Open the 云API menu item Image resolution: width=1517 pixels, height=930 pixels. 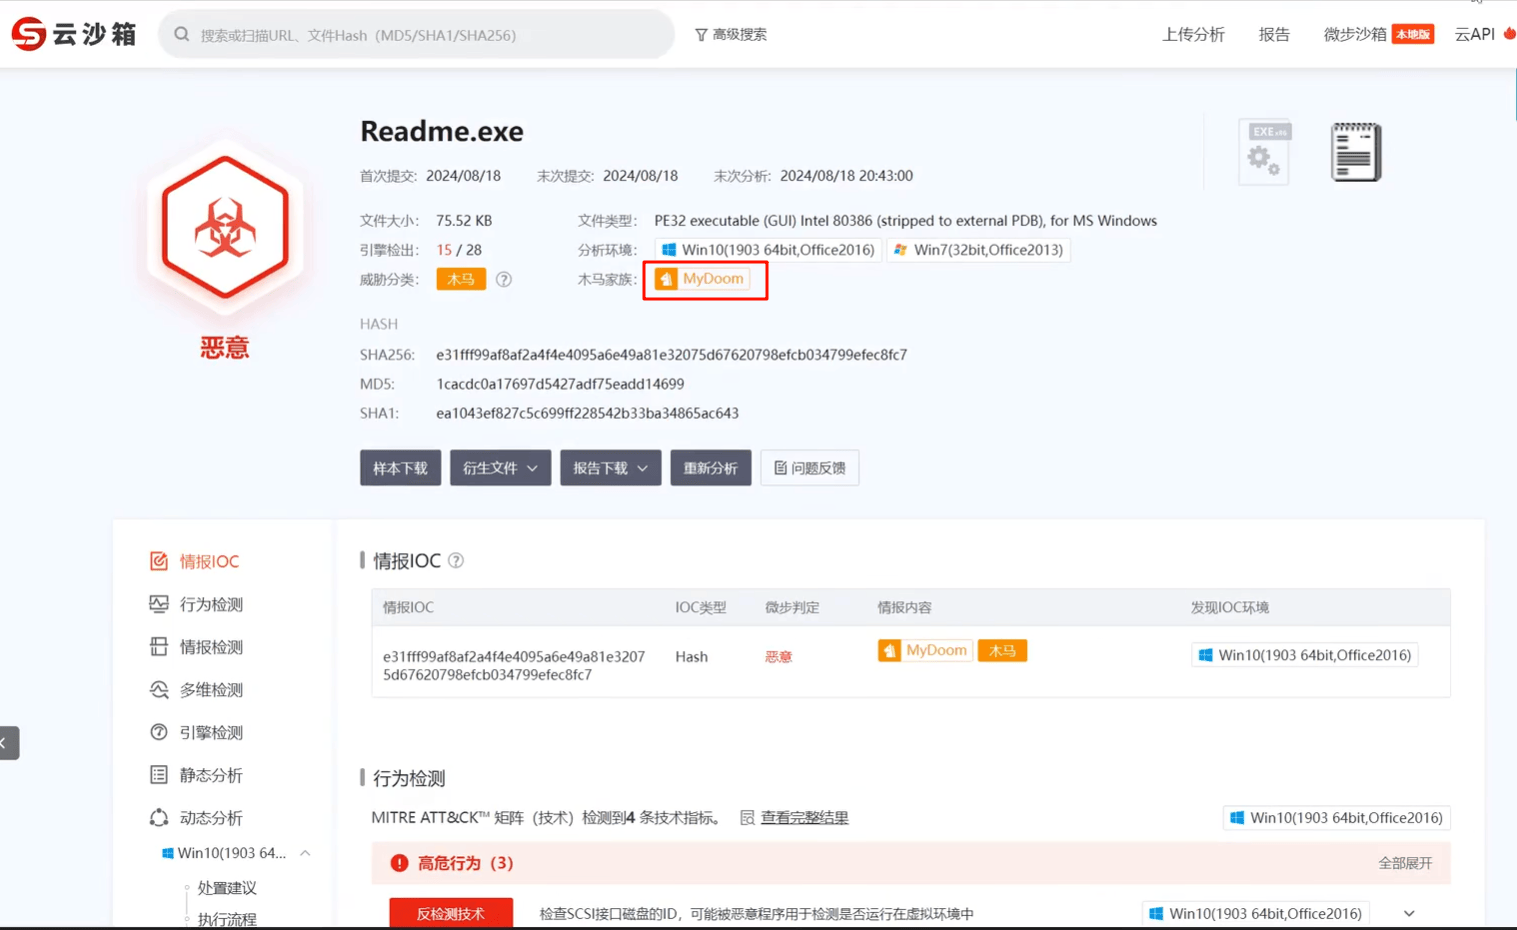tap(1475, 34)
